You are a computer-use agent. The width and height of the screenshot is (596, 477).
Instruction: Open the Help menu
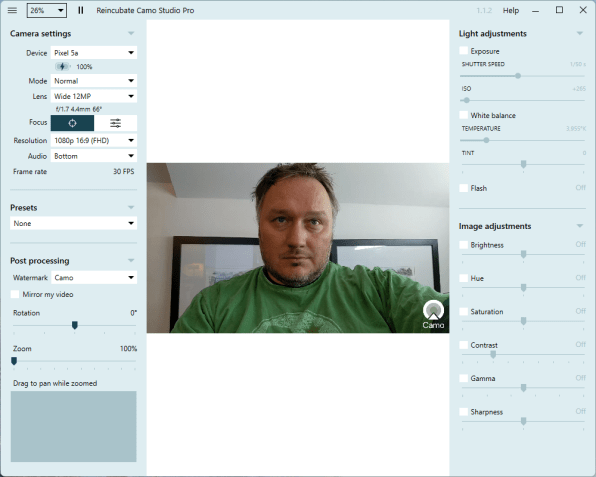click(x=510, y=11)
